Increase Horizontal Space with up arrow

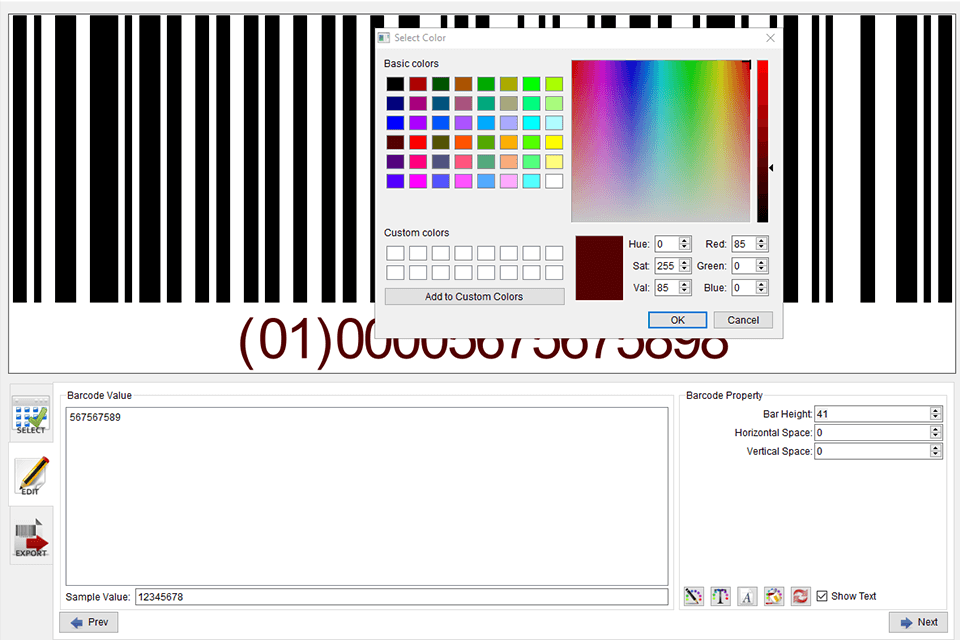click(936, 429)
